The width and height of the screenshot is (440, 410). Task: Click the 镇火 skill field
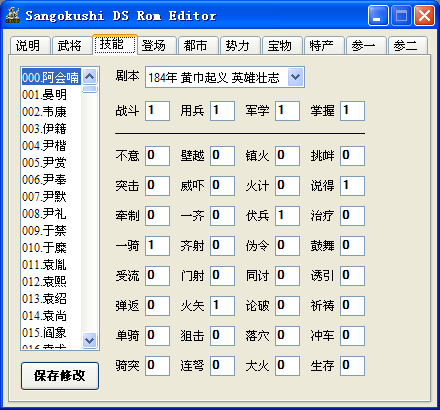pyautogui.click(x=287, y=156)
